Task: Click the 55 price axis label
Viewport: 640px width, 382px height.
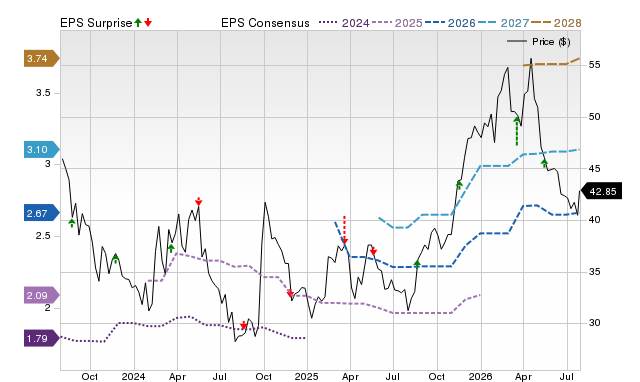Action: (x=594, y=65)
